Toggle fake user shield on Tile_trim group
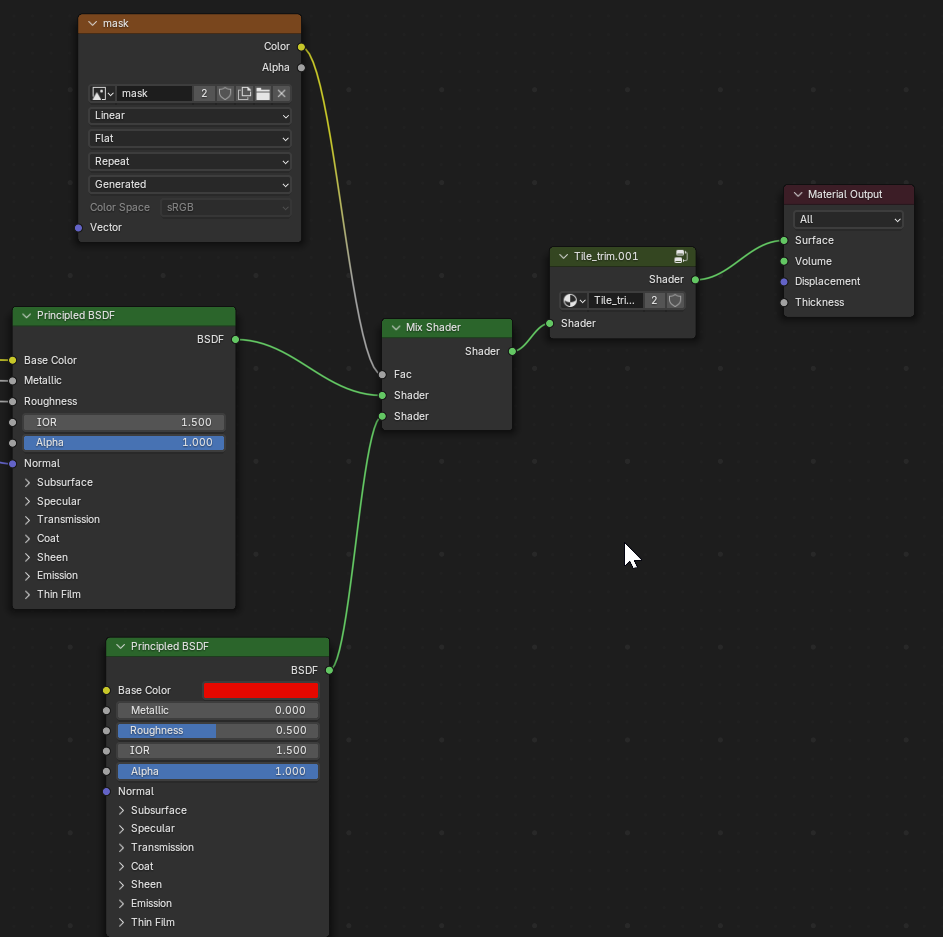The image size is (943, 937). coord(675,301)
